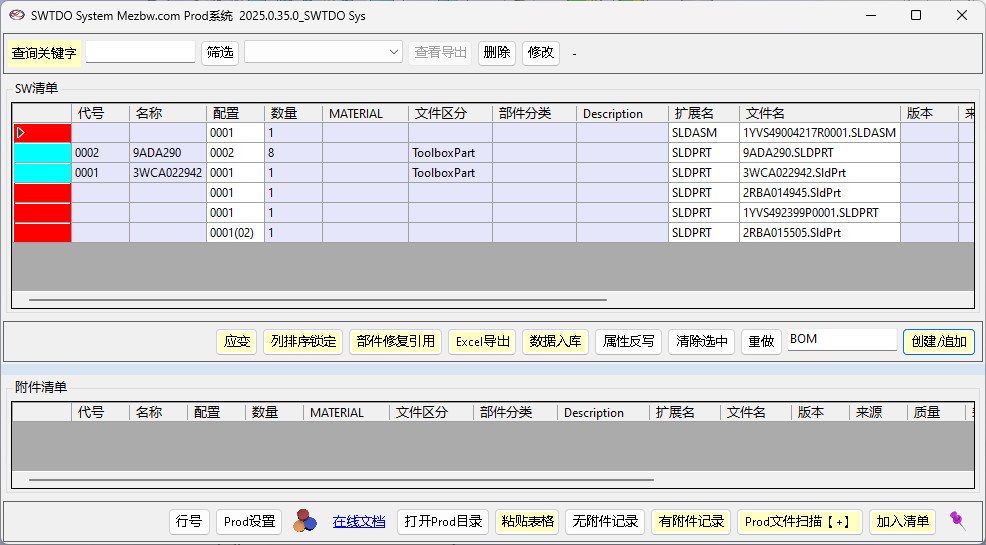Click the 附件清单 horizontal scrollbar
This screenshot has width=986, height=545.
(340, 481)
